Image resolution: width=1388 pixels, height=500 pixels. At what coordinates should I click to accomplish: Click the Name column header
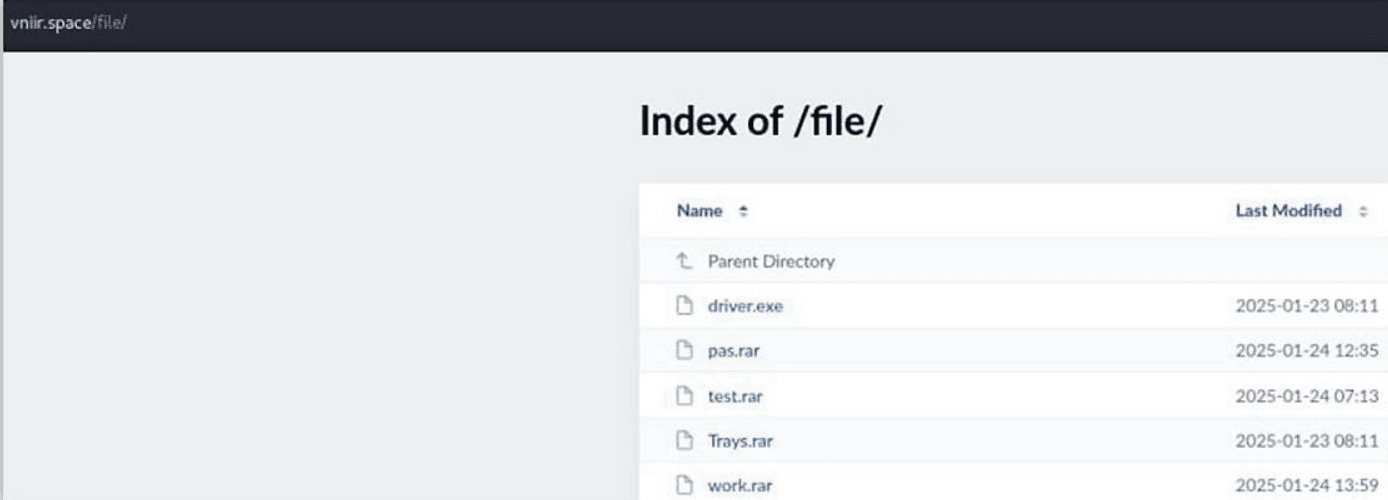pos(699,211)
